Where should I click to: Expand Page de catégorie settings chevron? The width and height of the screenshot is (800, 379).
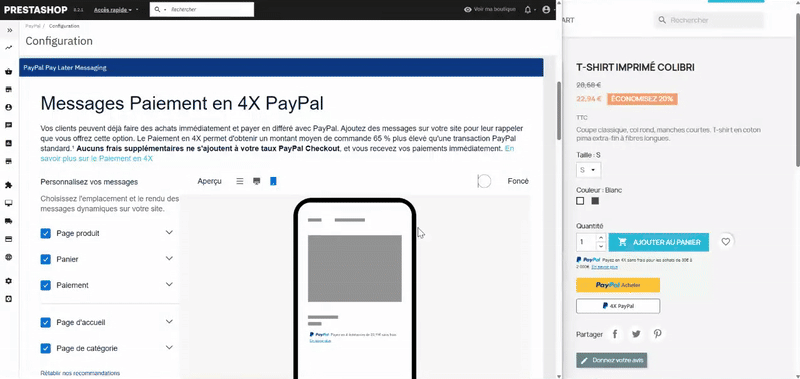169,348
